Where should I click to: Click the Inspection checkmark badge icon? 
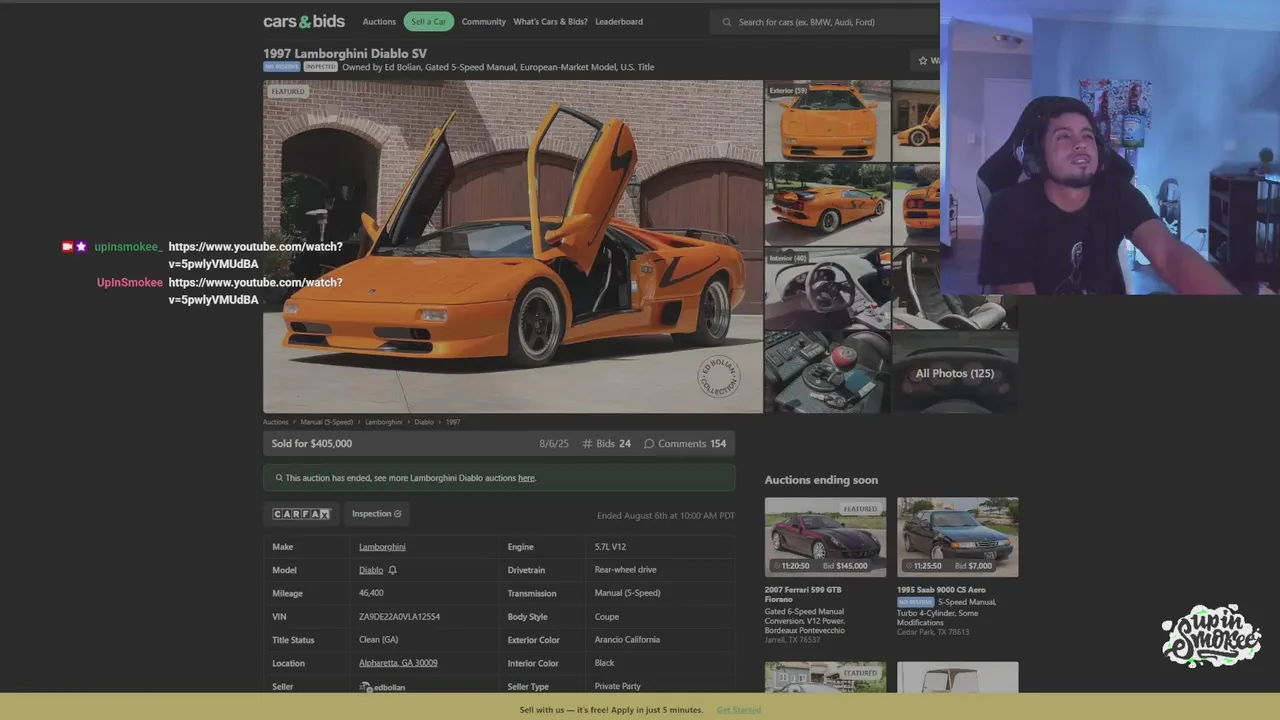[397, 514]
